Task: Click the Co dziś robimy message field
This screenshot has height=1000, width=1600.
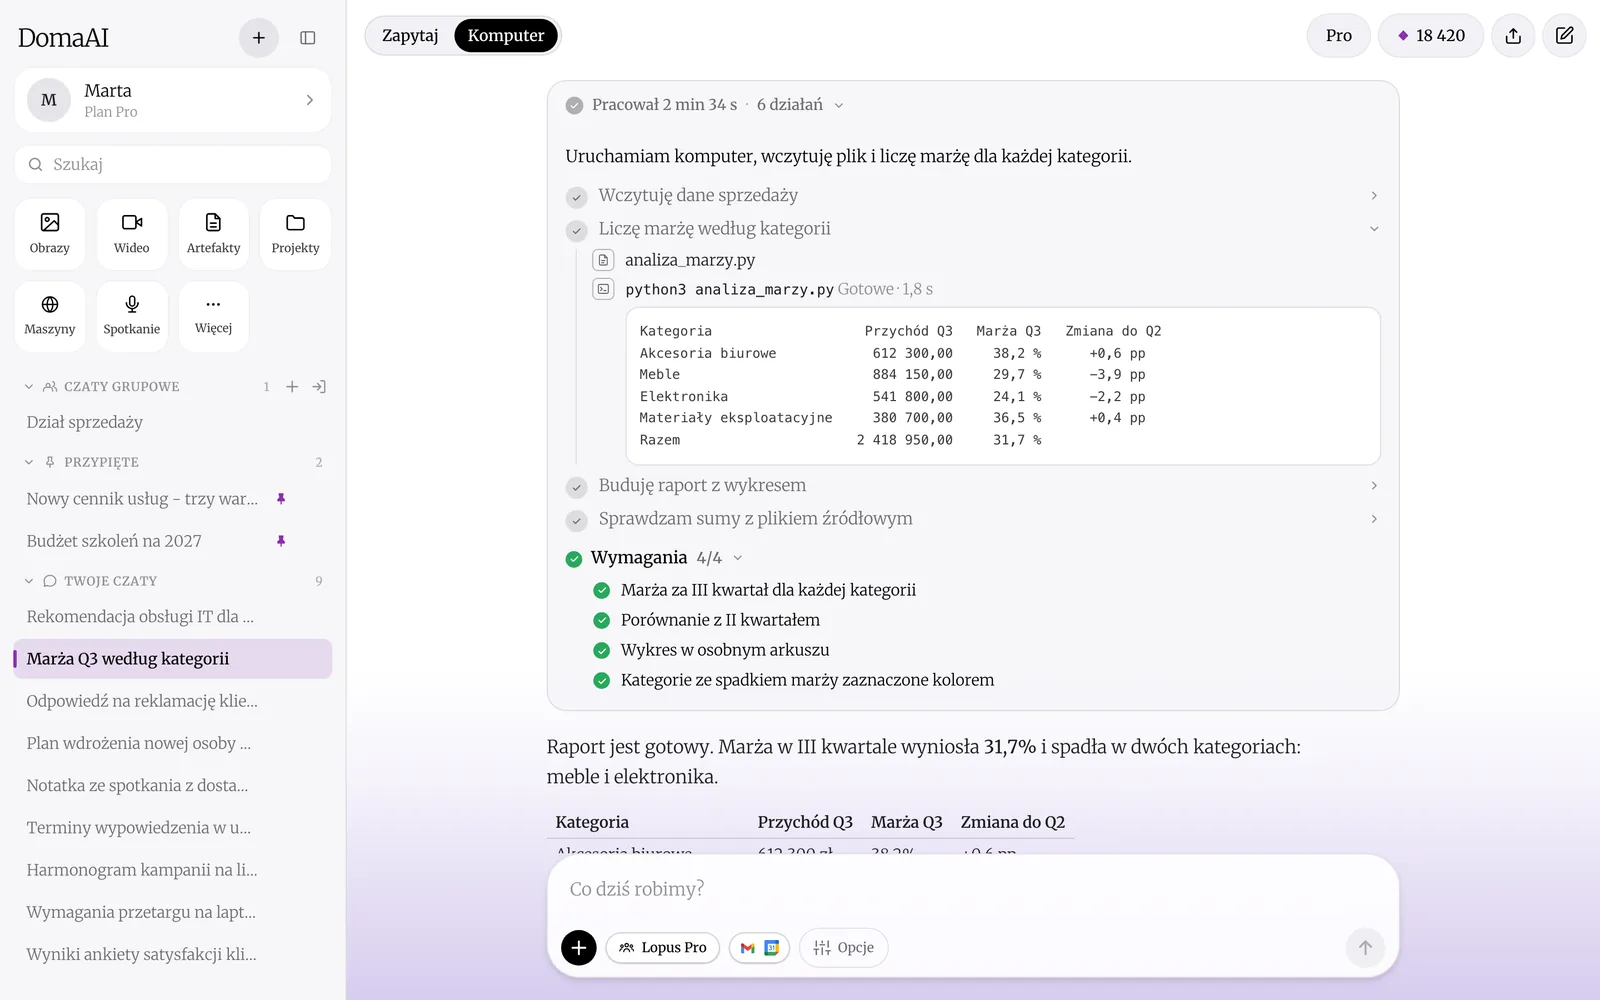Action: pos(972,889)
